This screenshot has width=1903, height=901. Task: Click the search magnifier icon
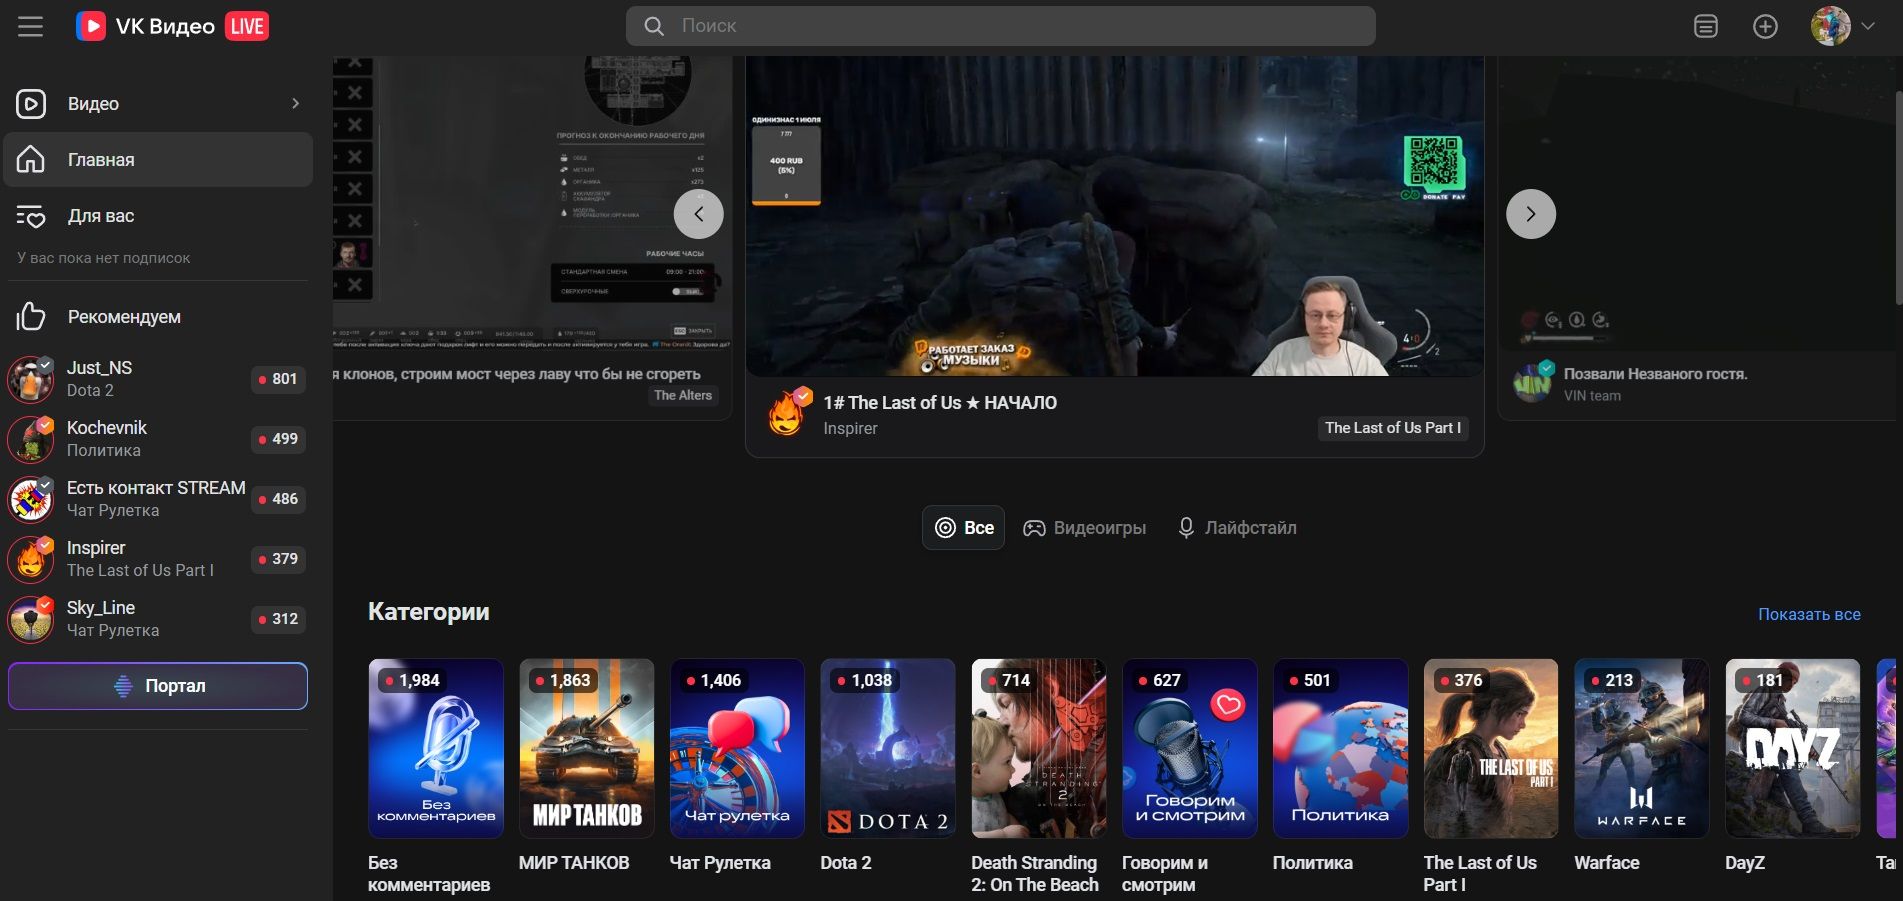[x=654, y=26]
